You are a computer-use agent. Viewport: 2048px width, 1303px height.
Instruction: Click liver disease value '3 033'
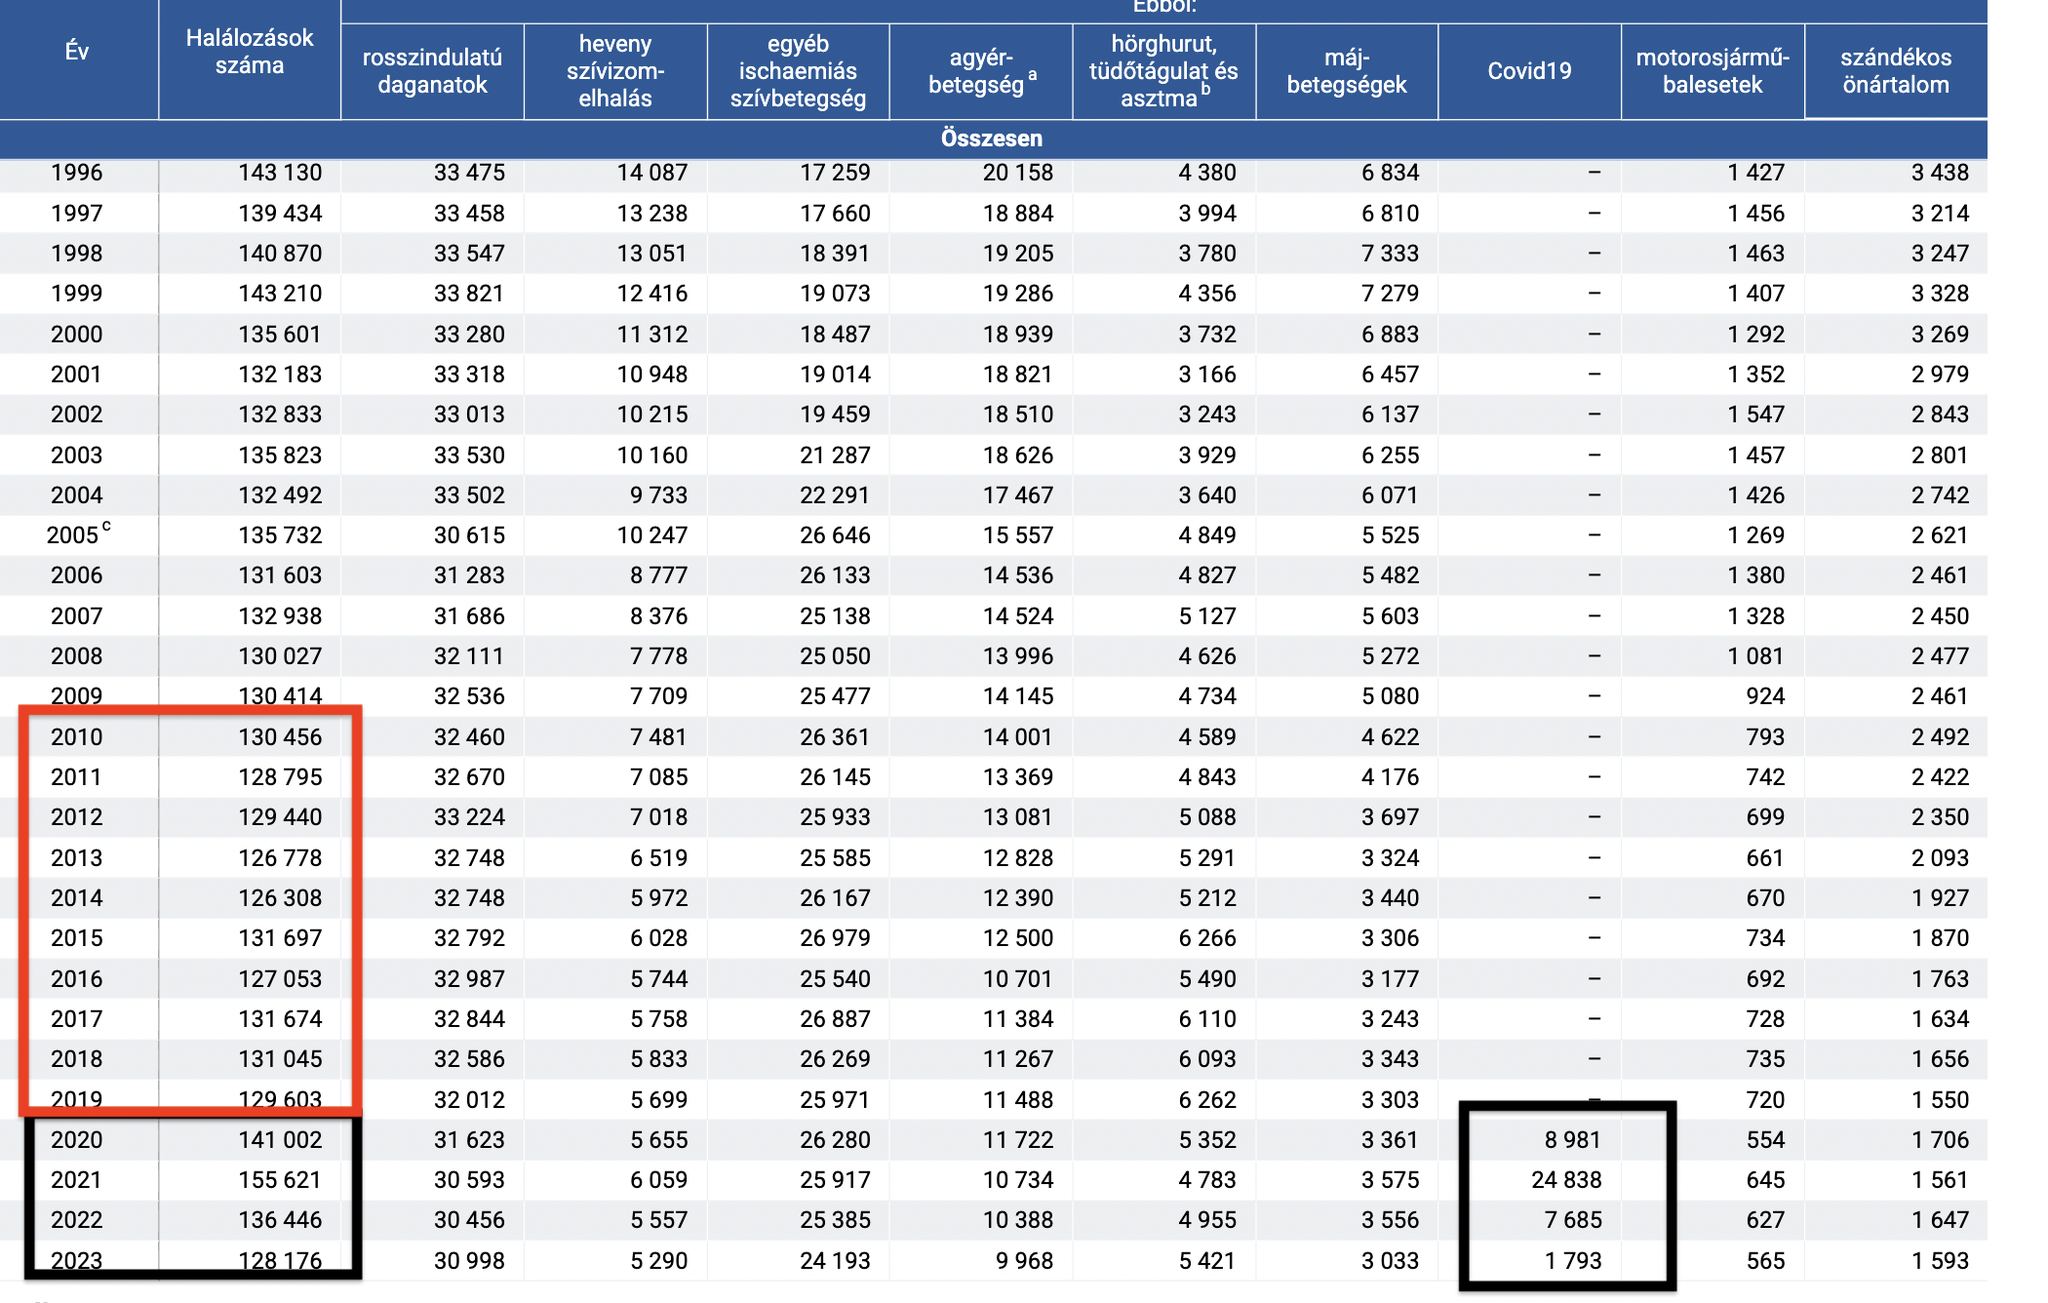click(1390, 1260)
